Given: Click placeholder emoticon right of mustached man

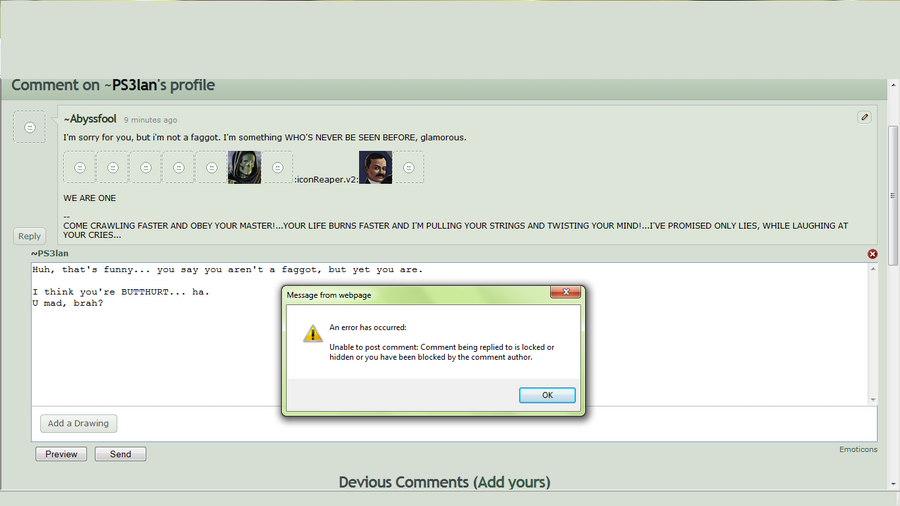Looking at the screenshot, I should pyautogui.click(x=408, y=168).
